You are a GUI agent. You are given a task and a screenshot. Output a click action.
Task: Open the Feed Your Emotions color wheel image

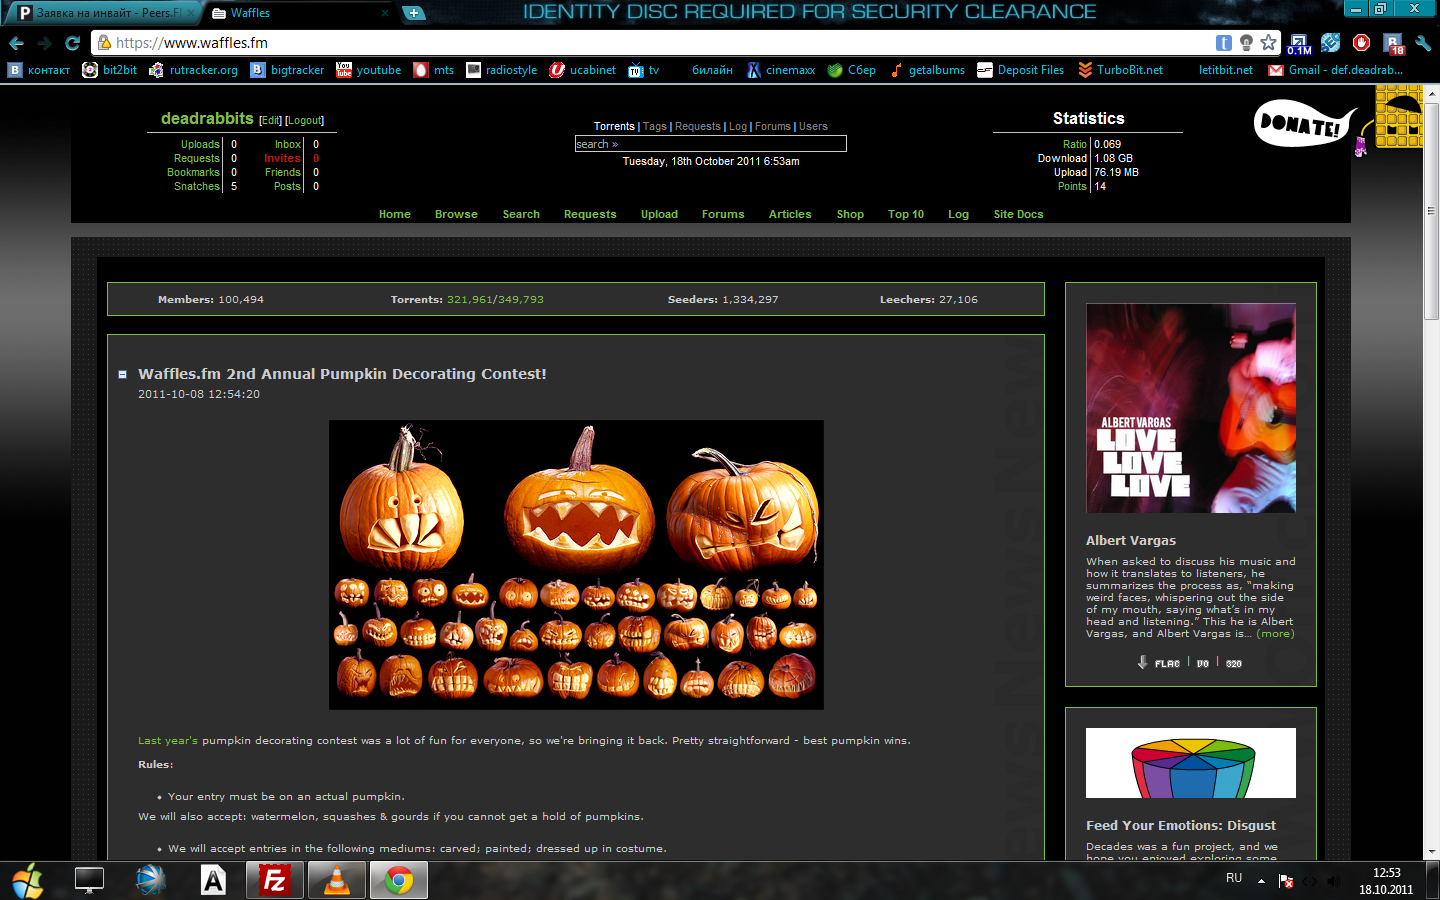click(1191, 763)
